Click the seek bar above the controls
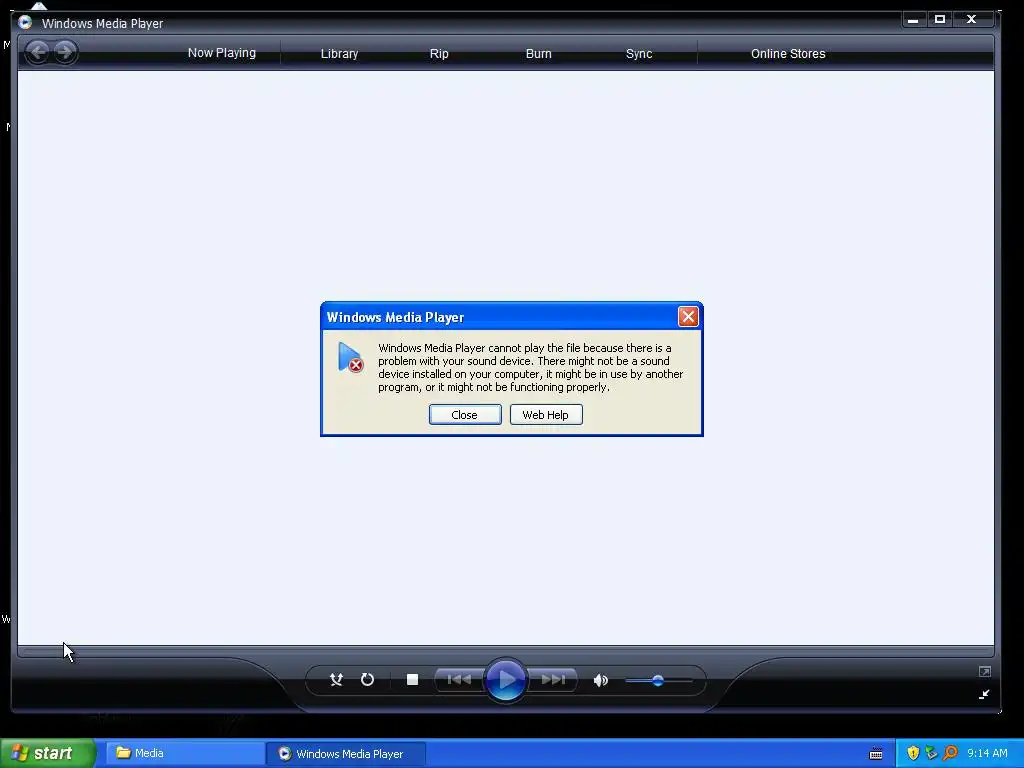Viewport: 1024px width, 768px height. [x=505, y=651]
